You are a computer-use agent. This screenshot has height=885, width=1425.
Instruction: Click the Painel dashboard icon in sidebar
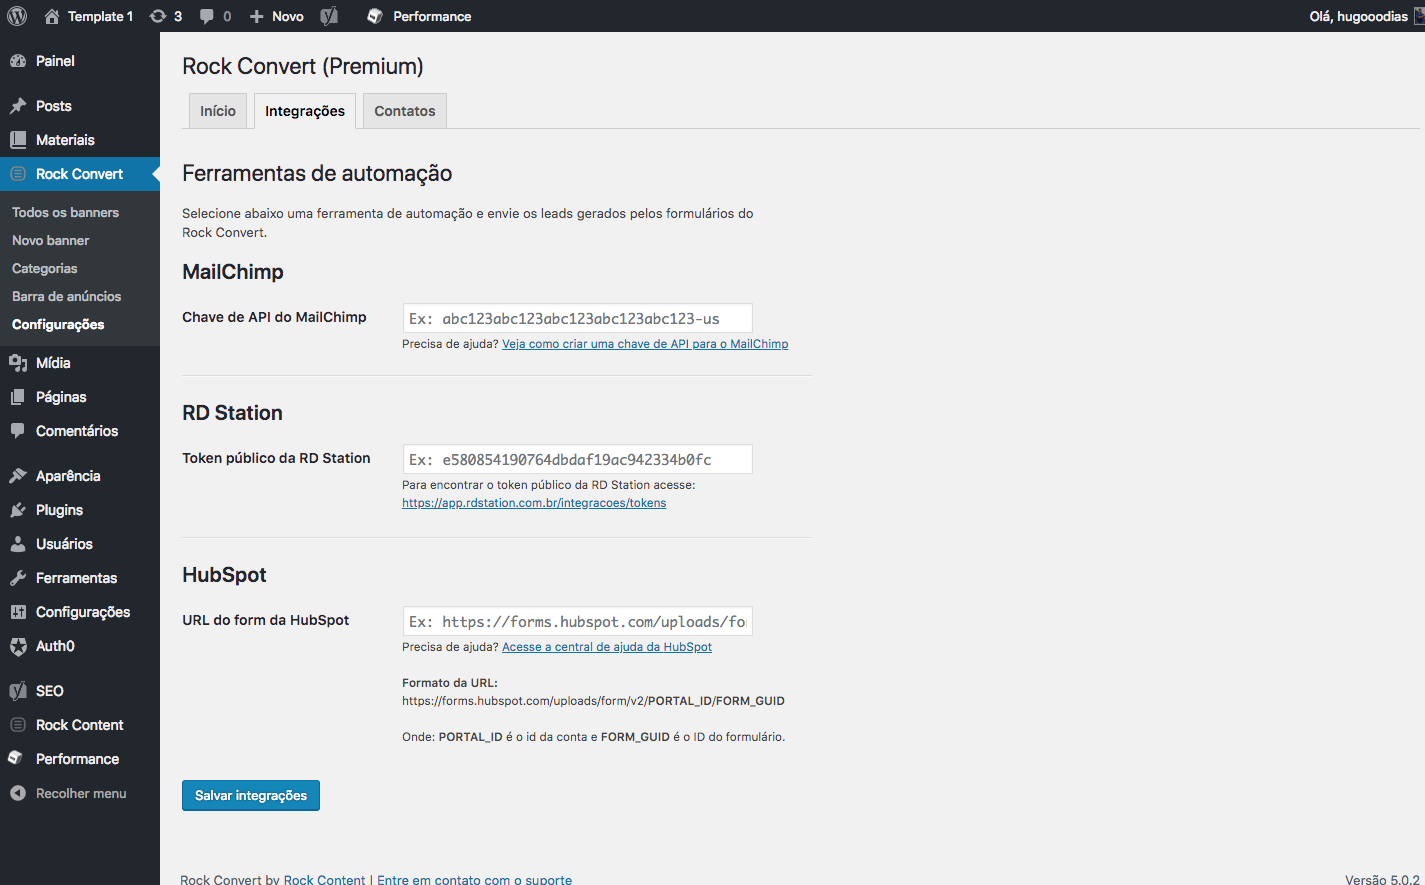18,61
